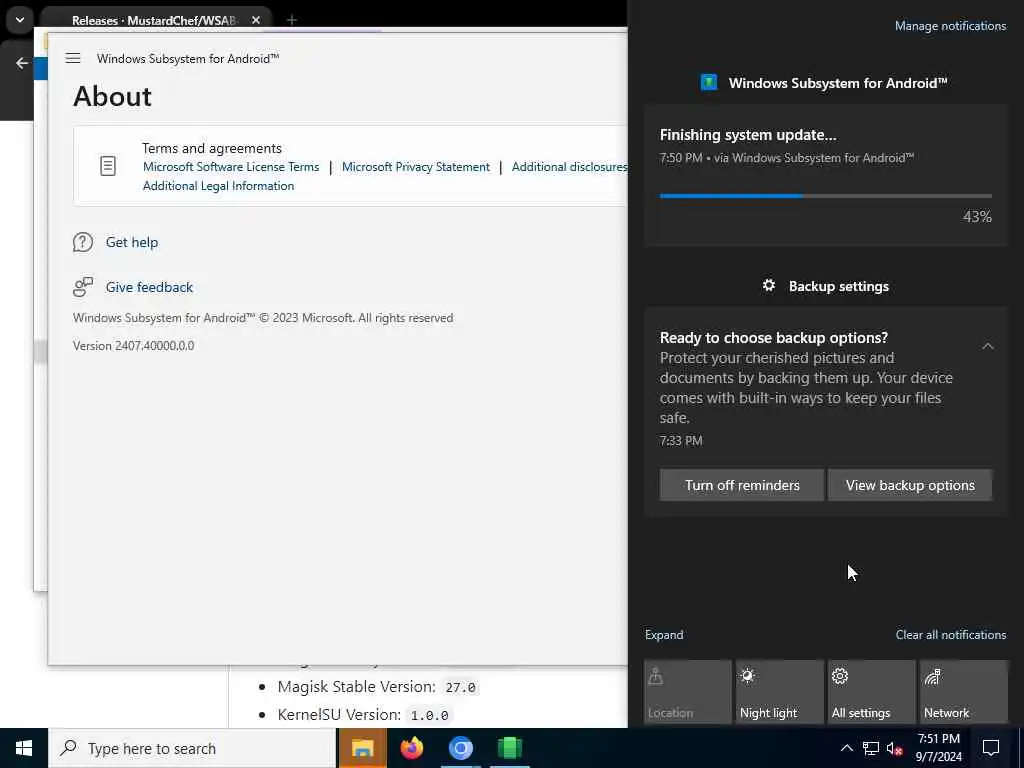Open Additional disclosures link
The width and height of the screenshot is (1024, 768).
[569, 167]
